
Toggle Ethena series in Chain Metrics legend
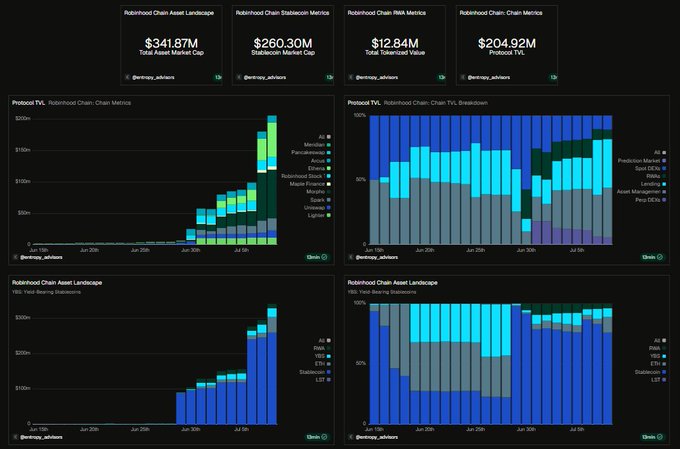point(319,168)
